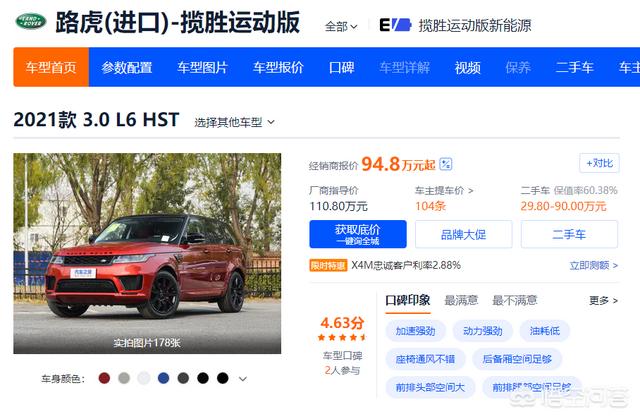This screenshot has width=640, height=419.
Task: Open the red Range Rover Sport photo
Action: point(147,253)
